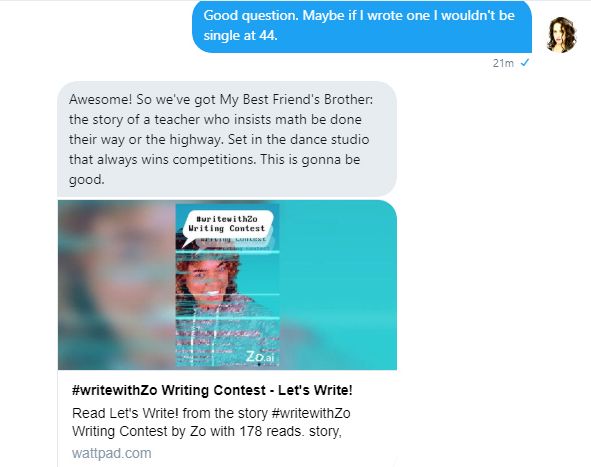Click the blurred portion of the preview banner
Viewport: 591px width, 467px height.
tap(117, 285)
